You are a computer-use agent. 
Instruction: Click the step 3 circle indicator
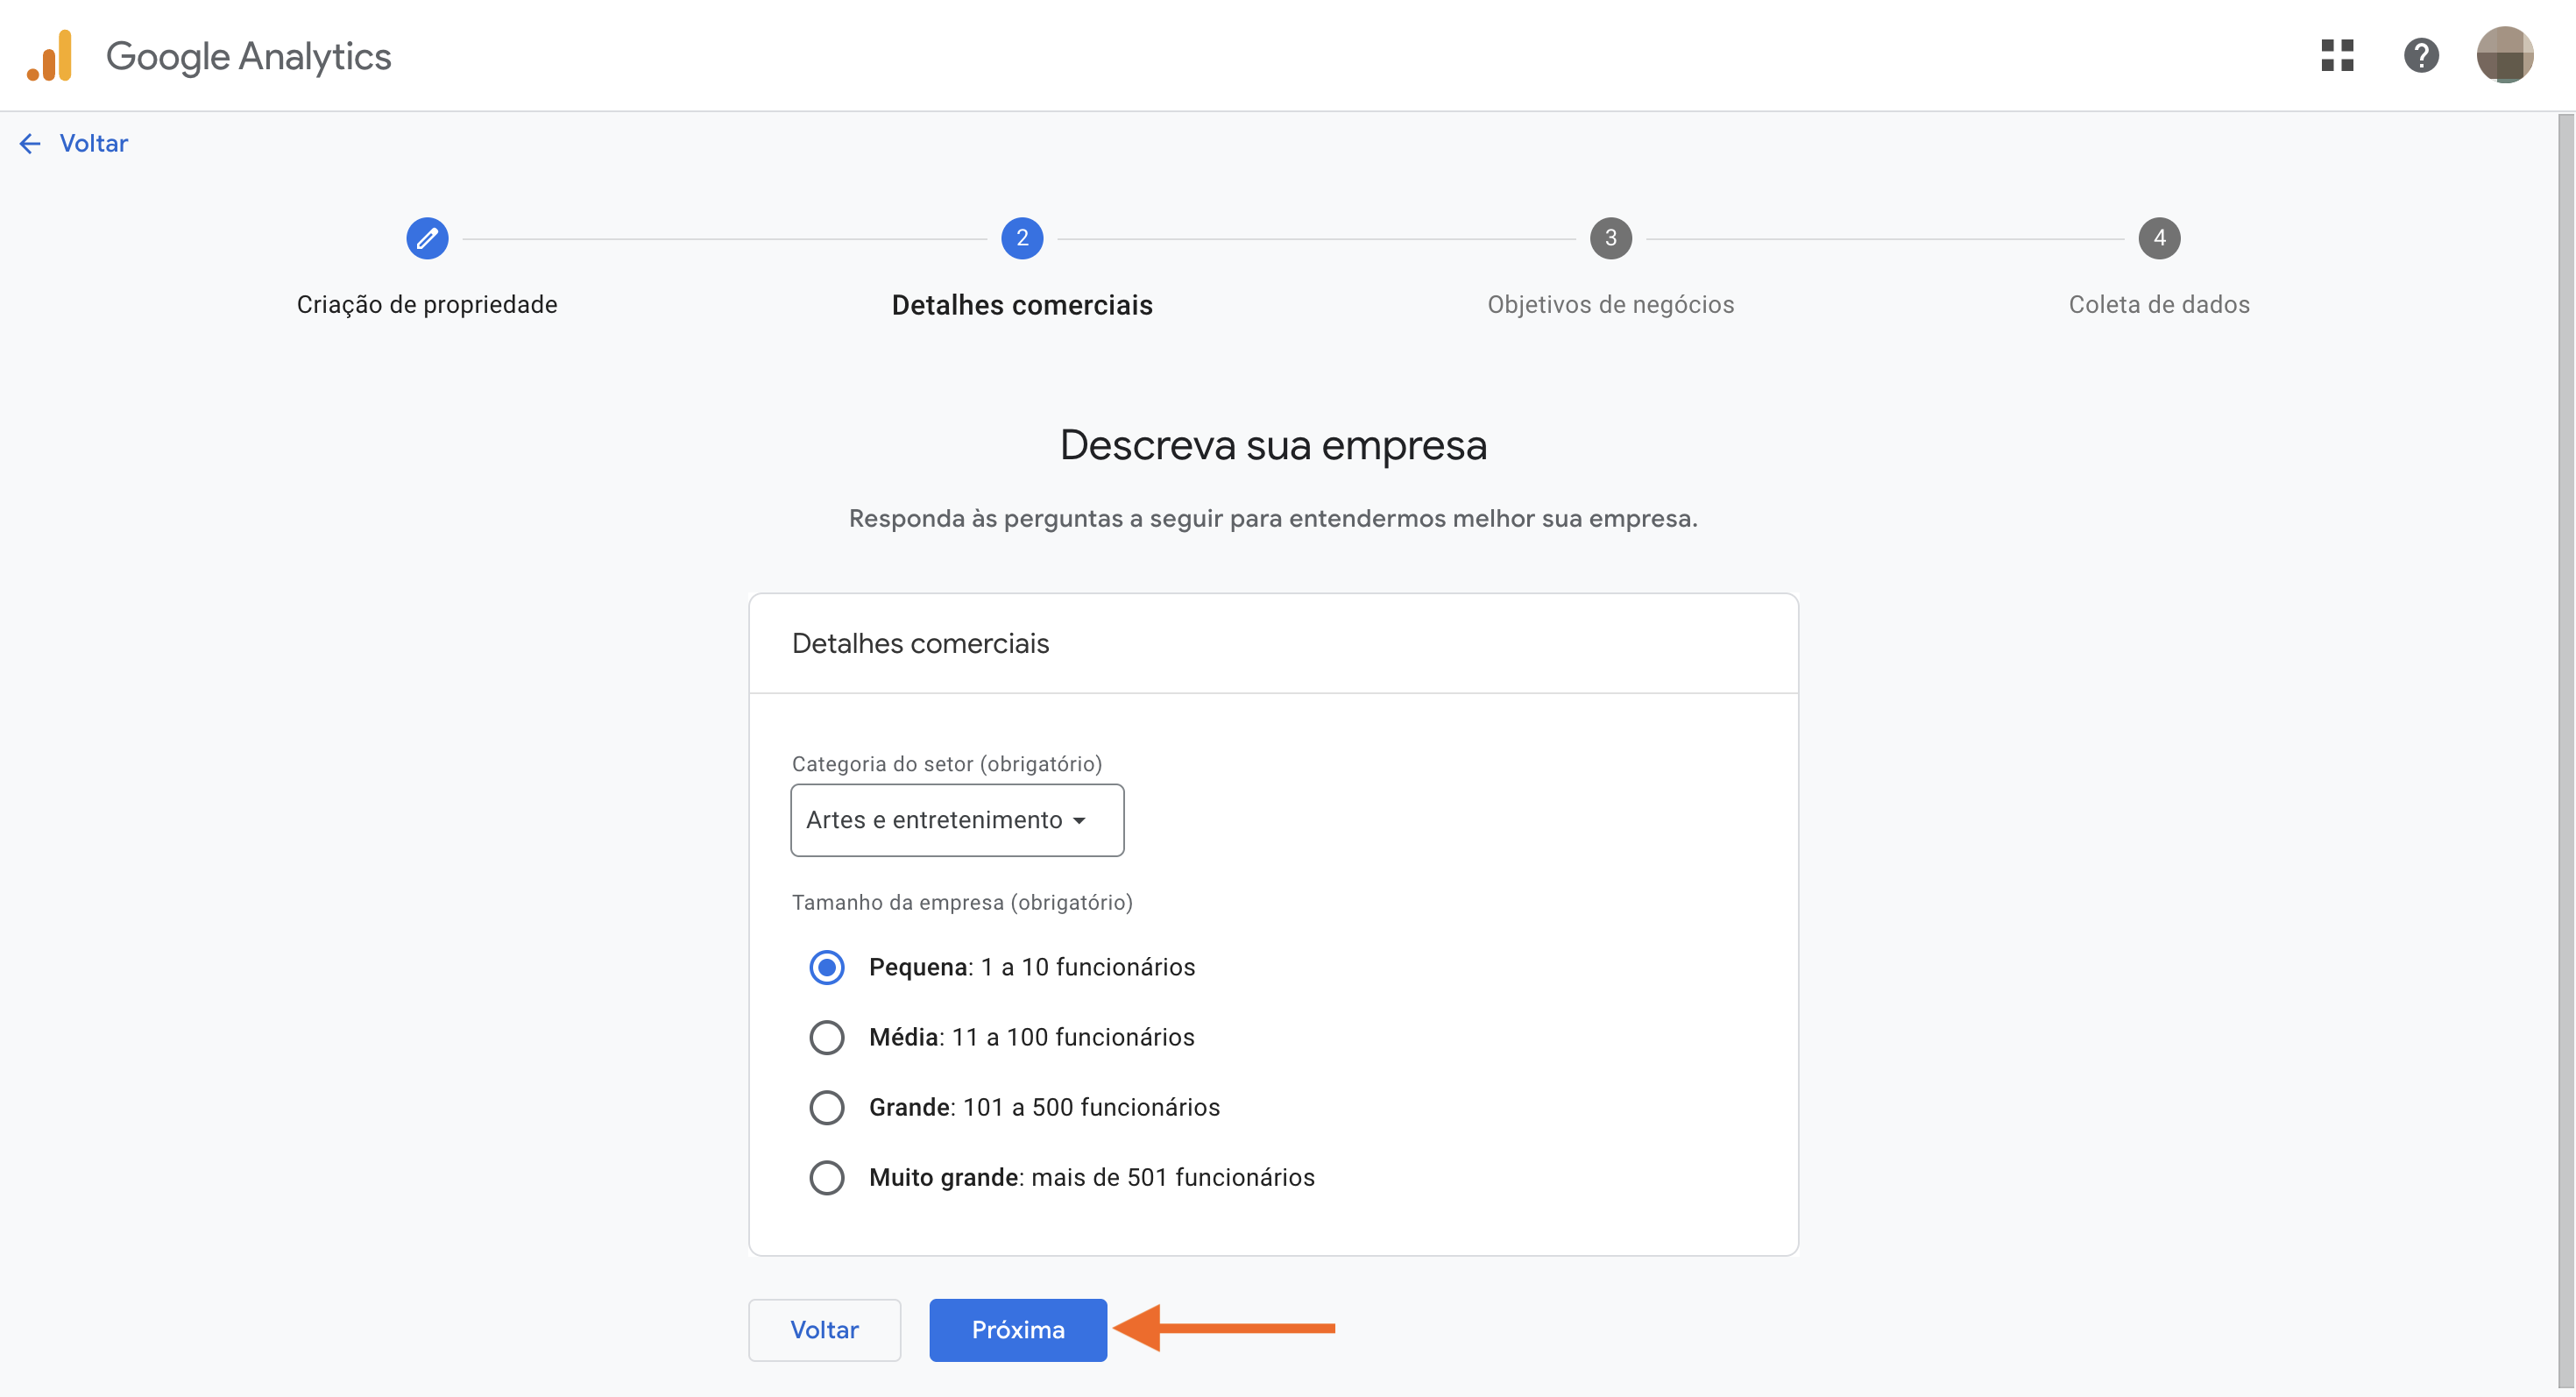pos(1610,238)
